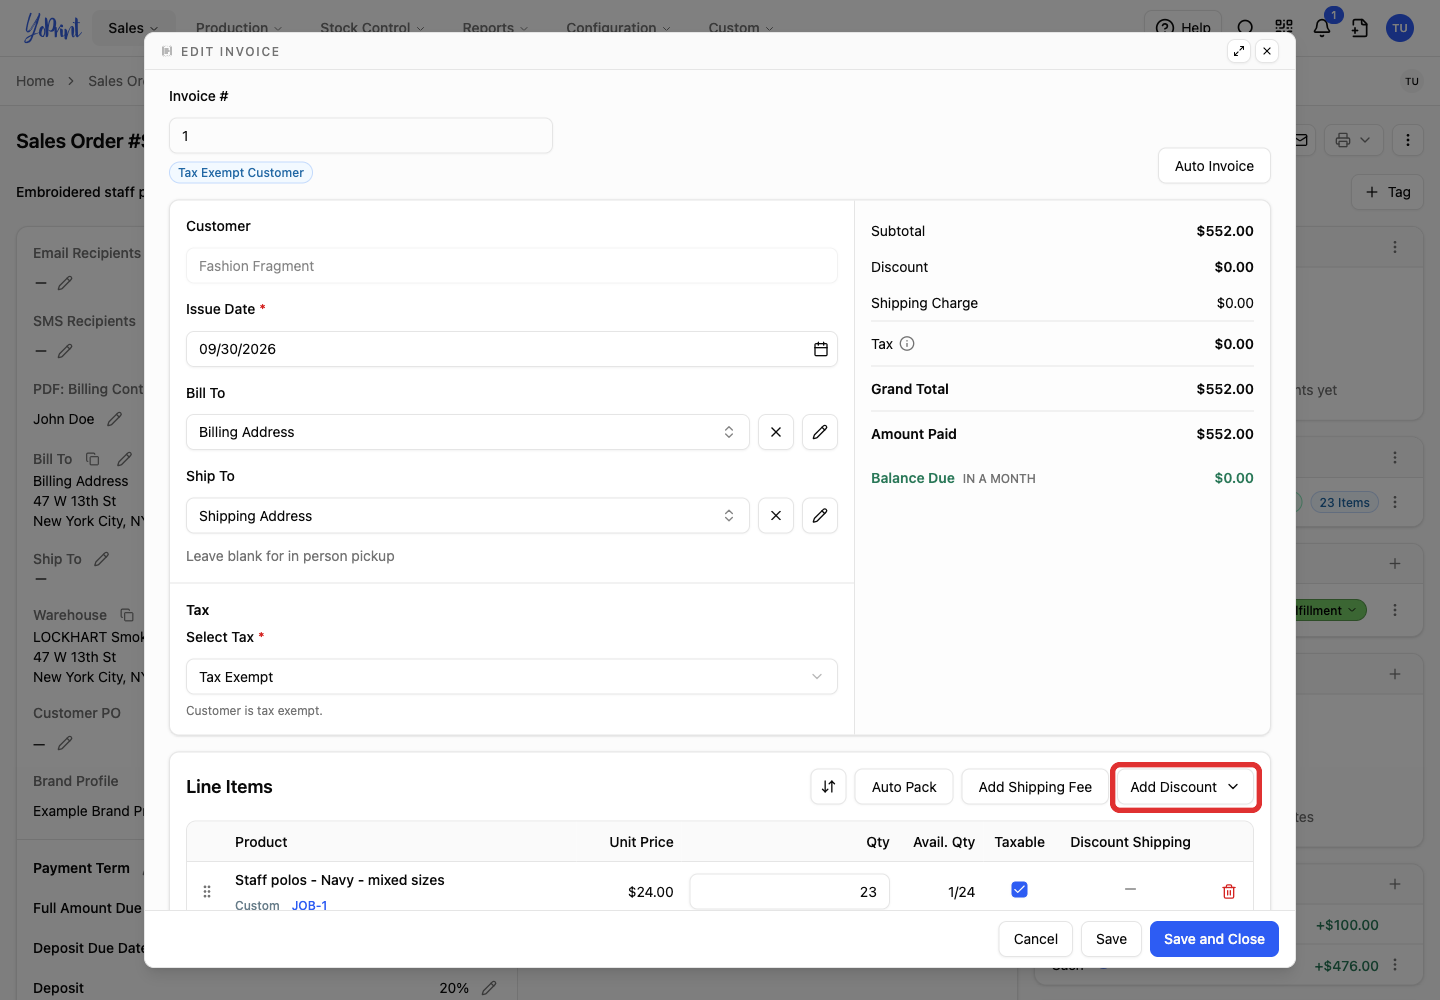Open the notifications bell
The image size is (1440, 1000).
(1322, 27)
